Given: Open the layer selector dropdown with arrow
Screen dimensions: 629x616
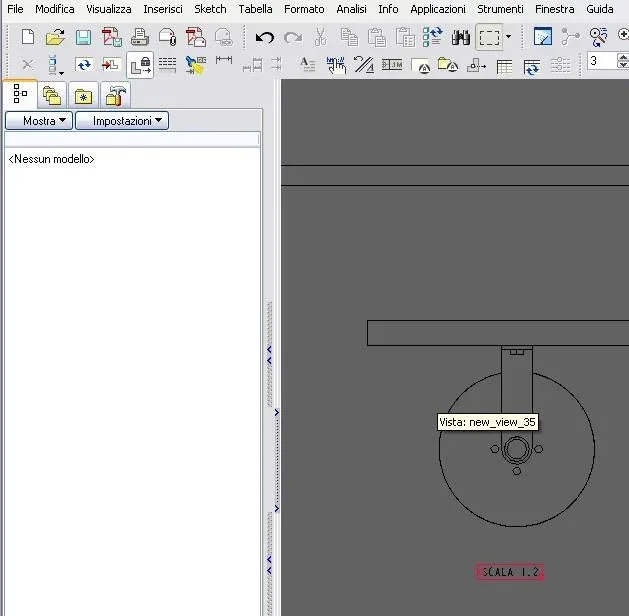Looking at the screenshot, I should point(55,65).
